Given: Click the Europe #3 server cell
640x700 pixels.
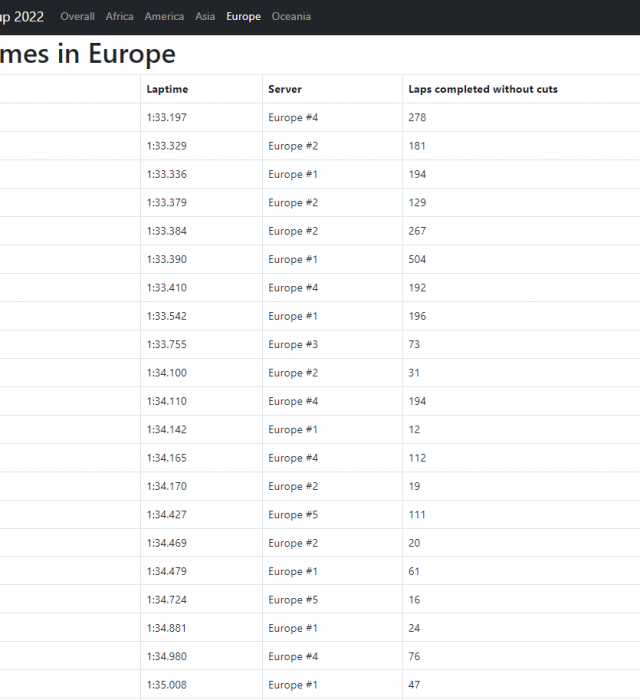Looking at the screenshot, I should tap(293, 345).
